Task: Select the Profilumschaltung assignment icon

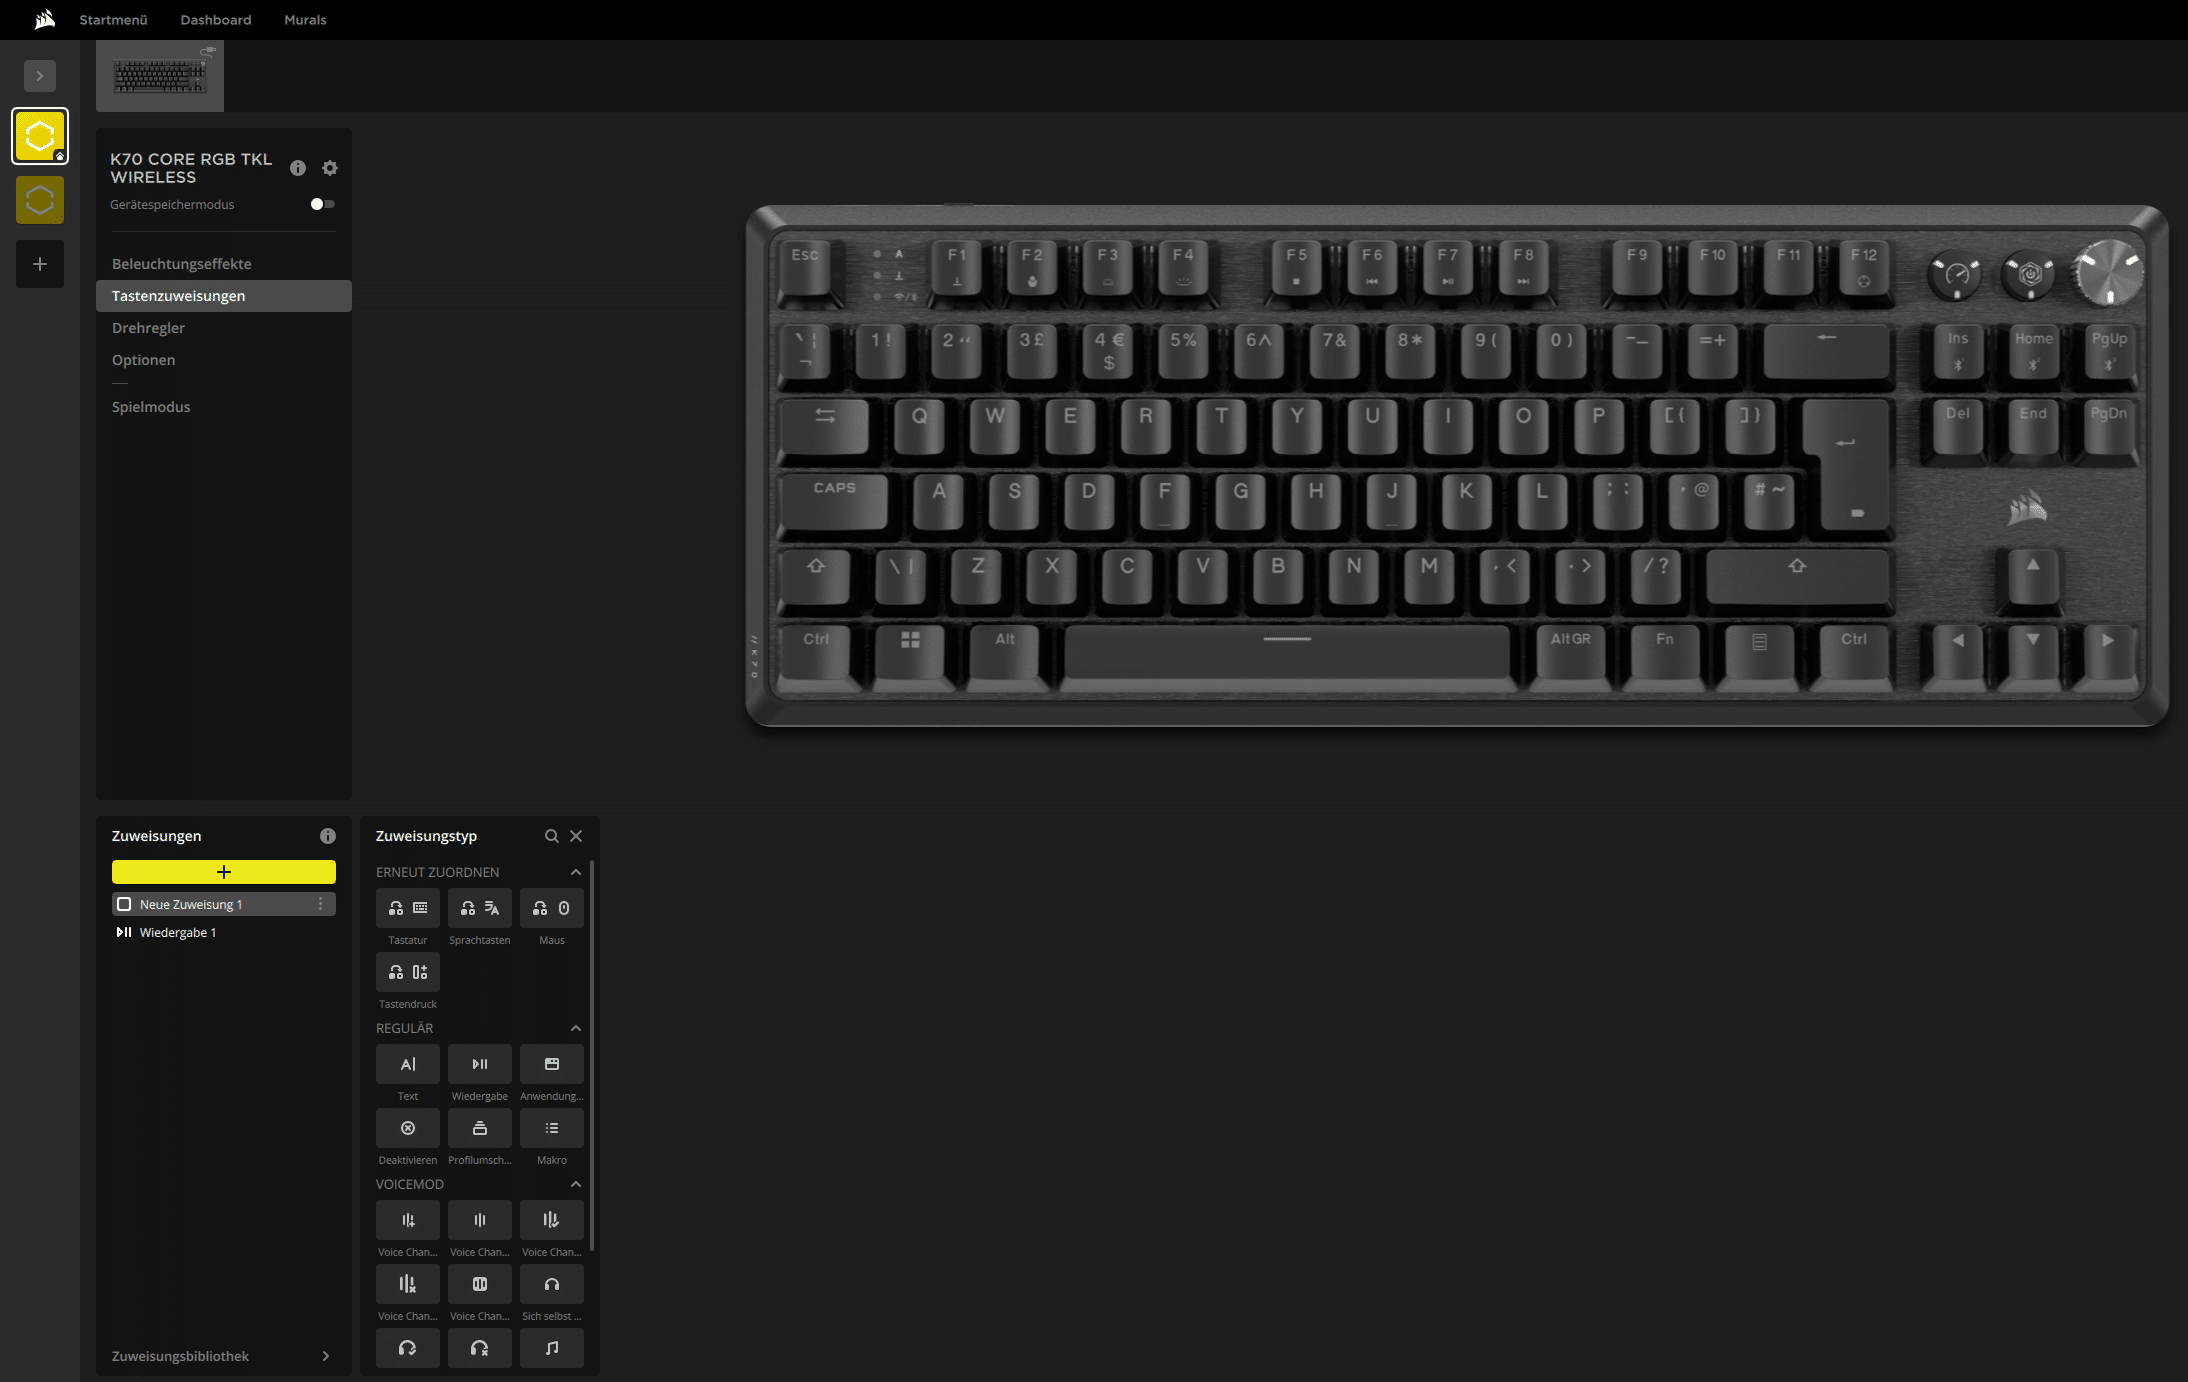Action: 479,1128
